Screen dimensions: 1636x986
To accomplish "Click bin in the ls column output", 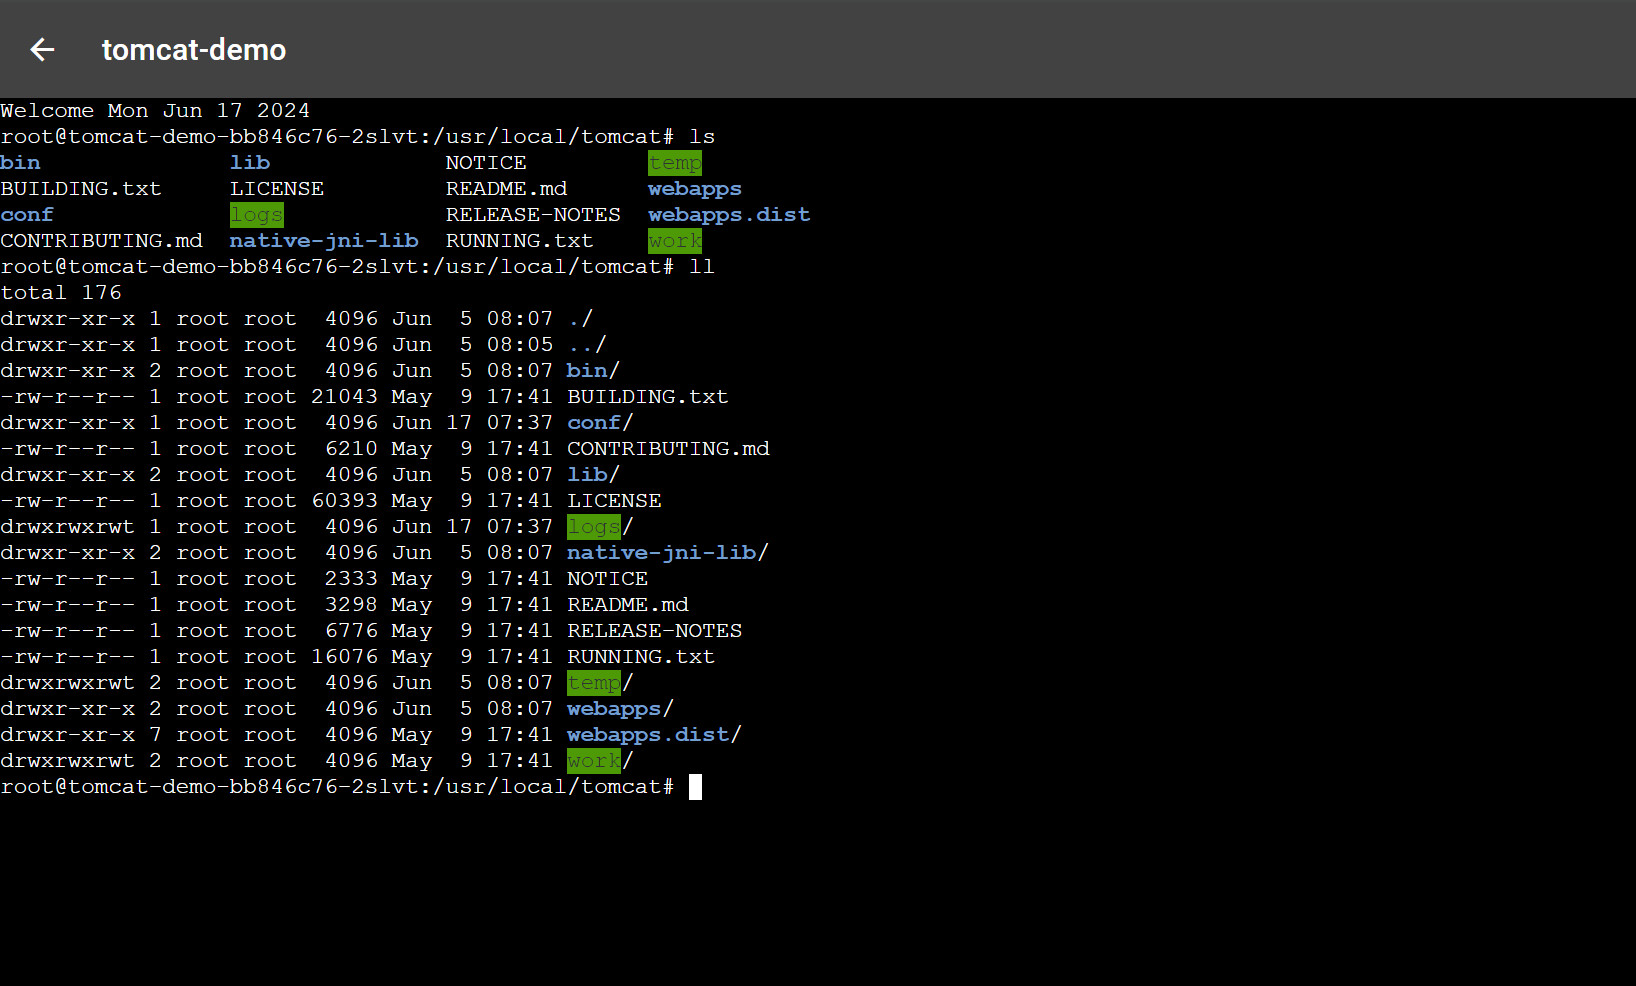I will pyautogui.click(x=20, y=163).
